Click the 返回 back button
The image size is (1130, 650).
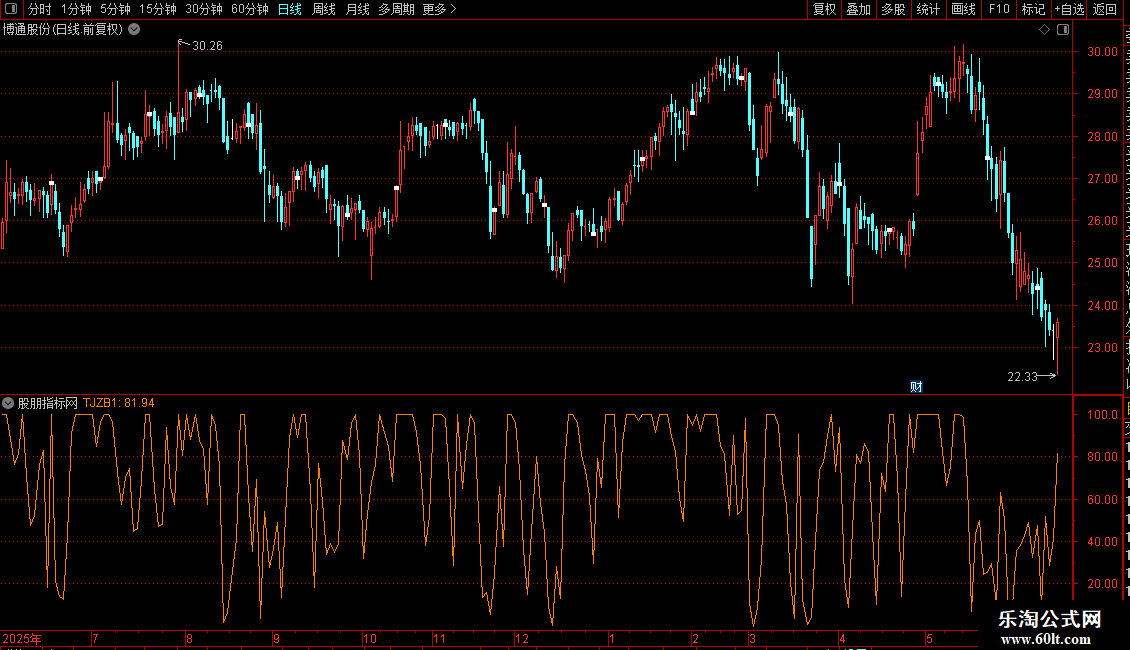coord(1105,9)
